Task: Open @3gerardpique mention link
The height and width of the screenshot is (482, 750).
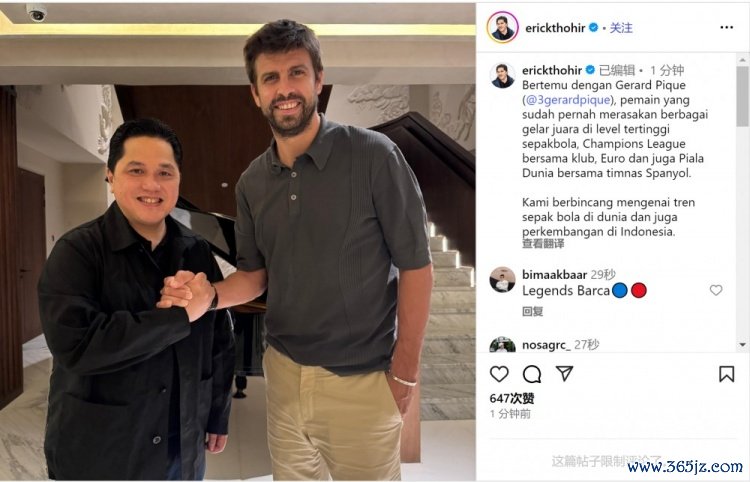Action: pyautogui.click(x=568, y=100)
